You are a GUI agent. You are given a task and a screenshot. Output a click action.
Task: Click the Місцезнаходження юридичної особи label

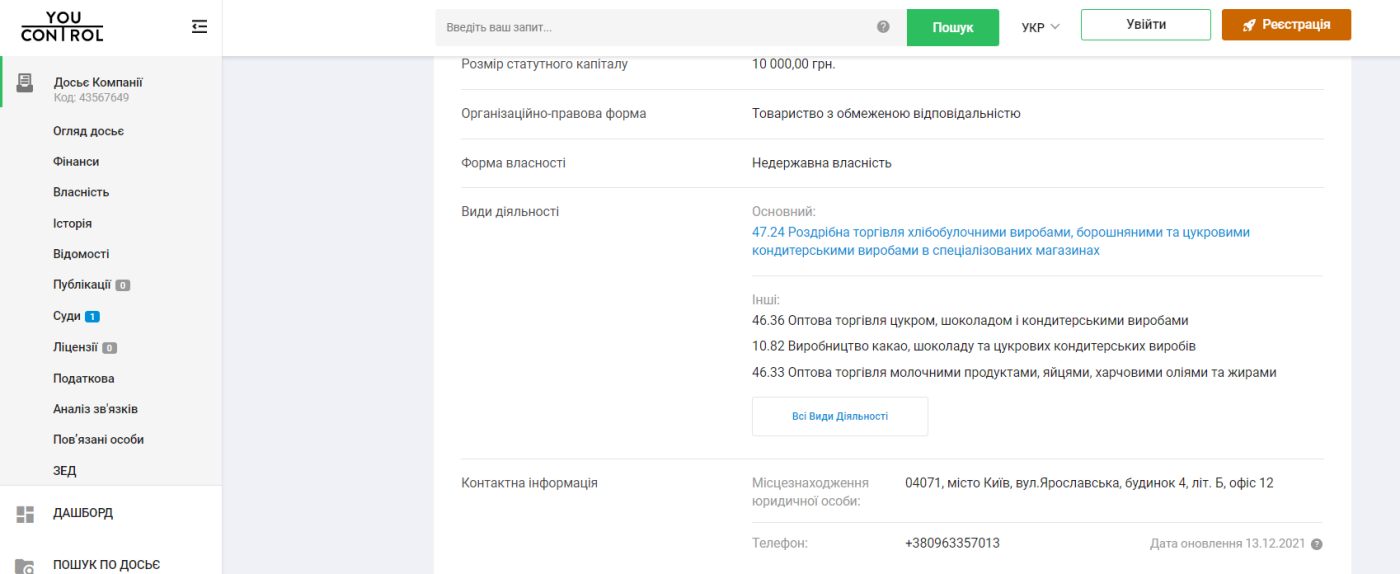click(x=810, y=492)
